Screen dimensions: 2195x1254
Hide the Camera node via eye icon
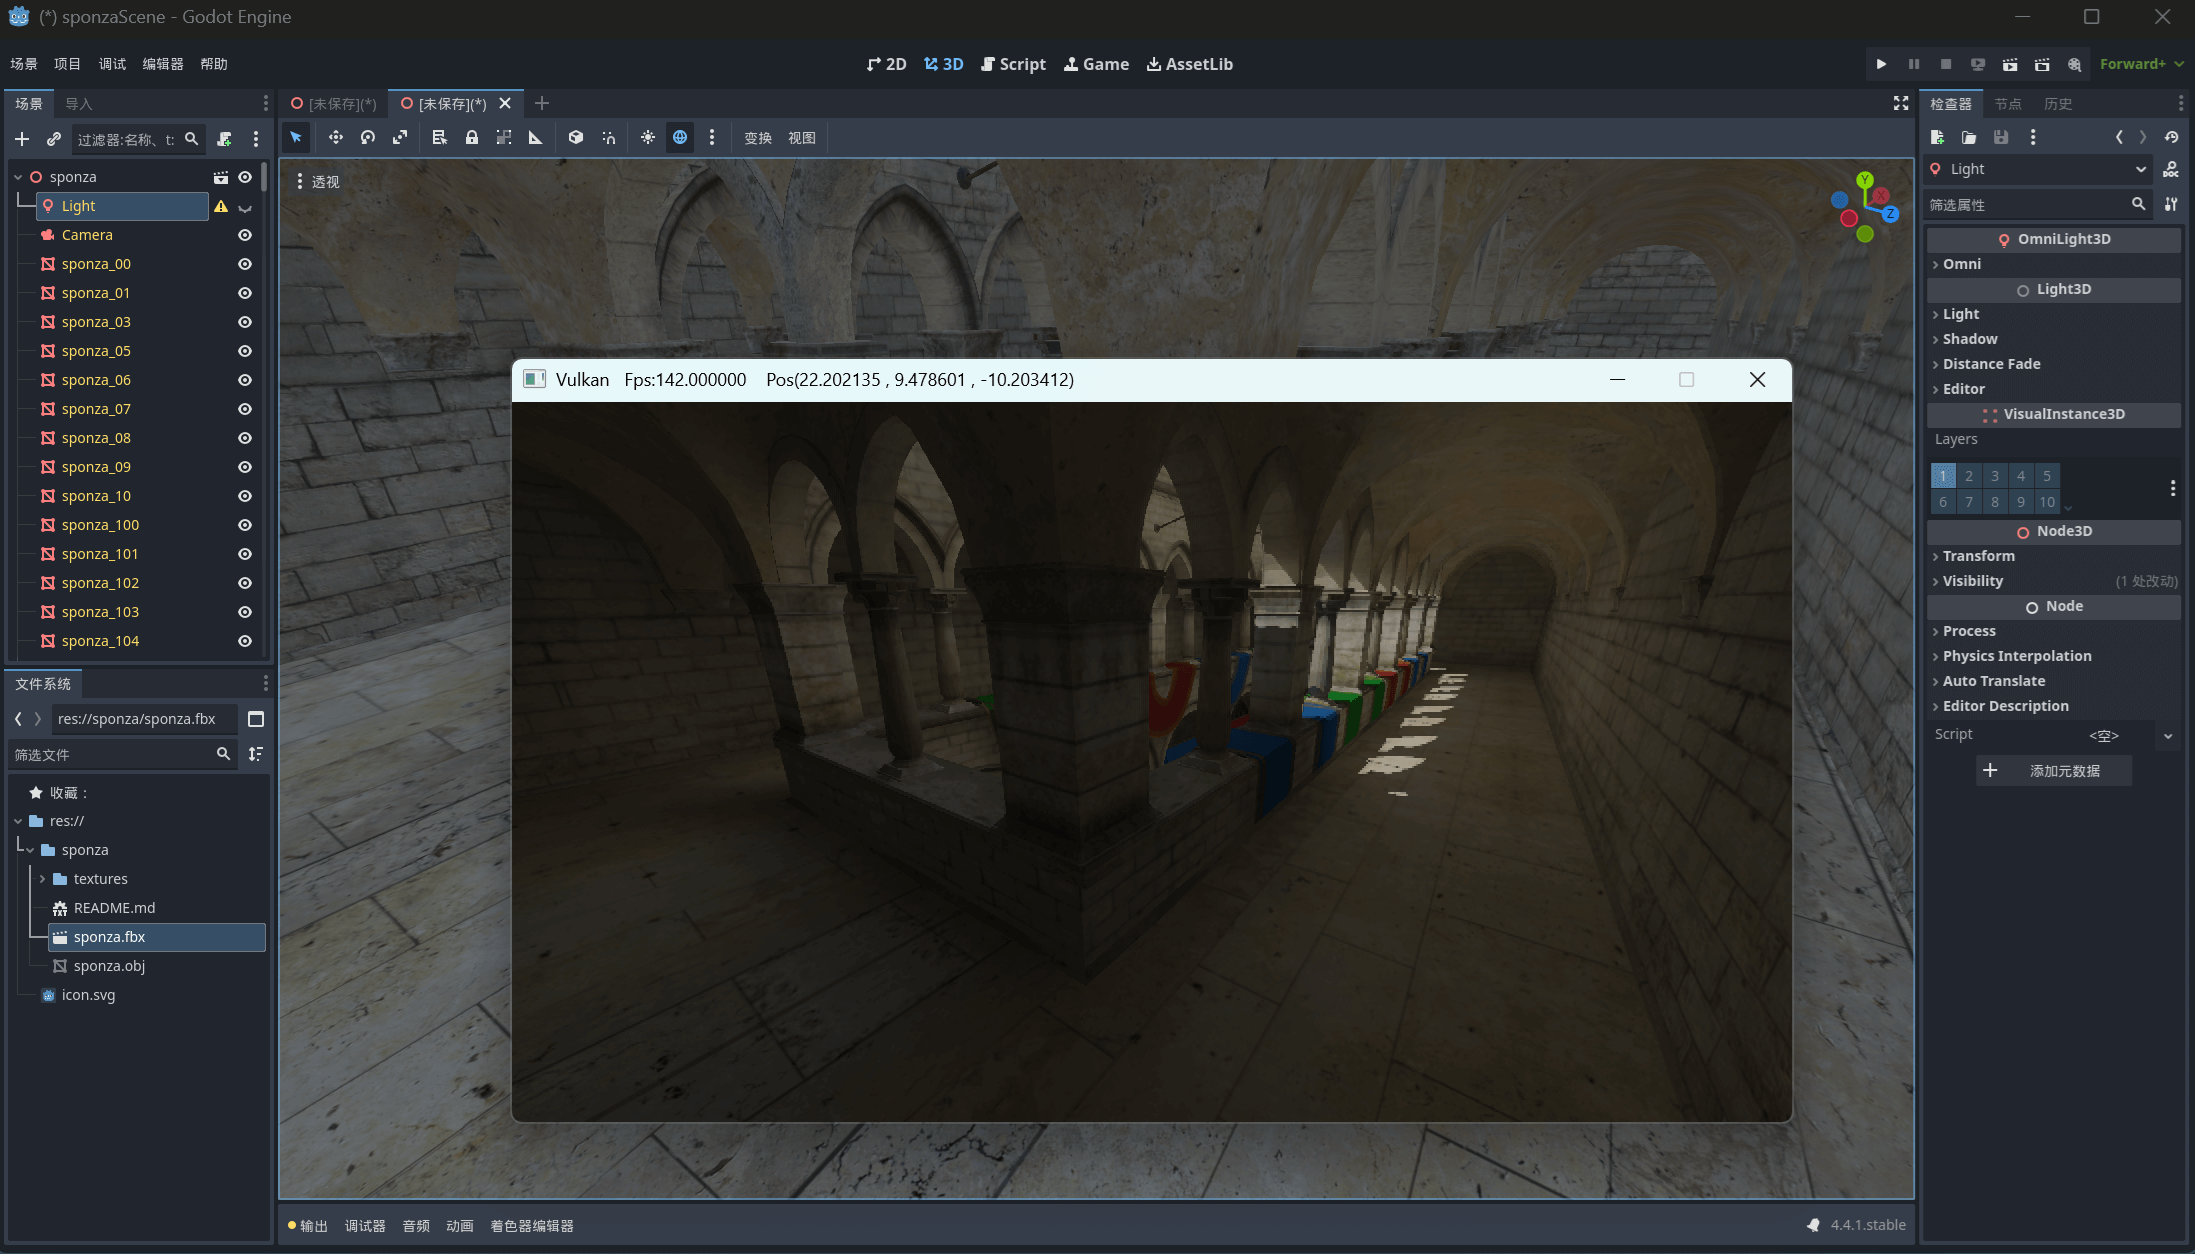[244, 235]
